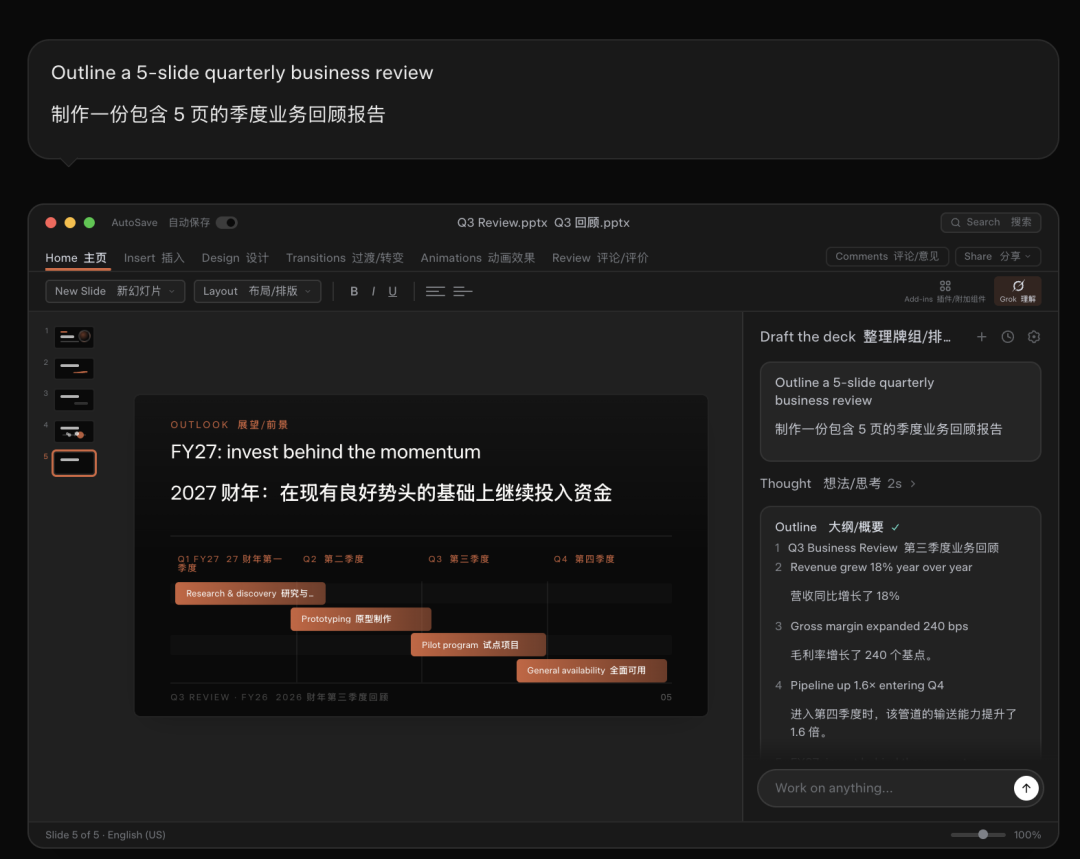Screen dimensions: 1080x859
Task: Open the Share dropdown
Action: click(x=997, y=256)
